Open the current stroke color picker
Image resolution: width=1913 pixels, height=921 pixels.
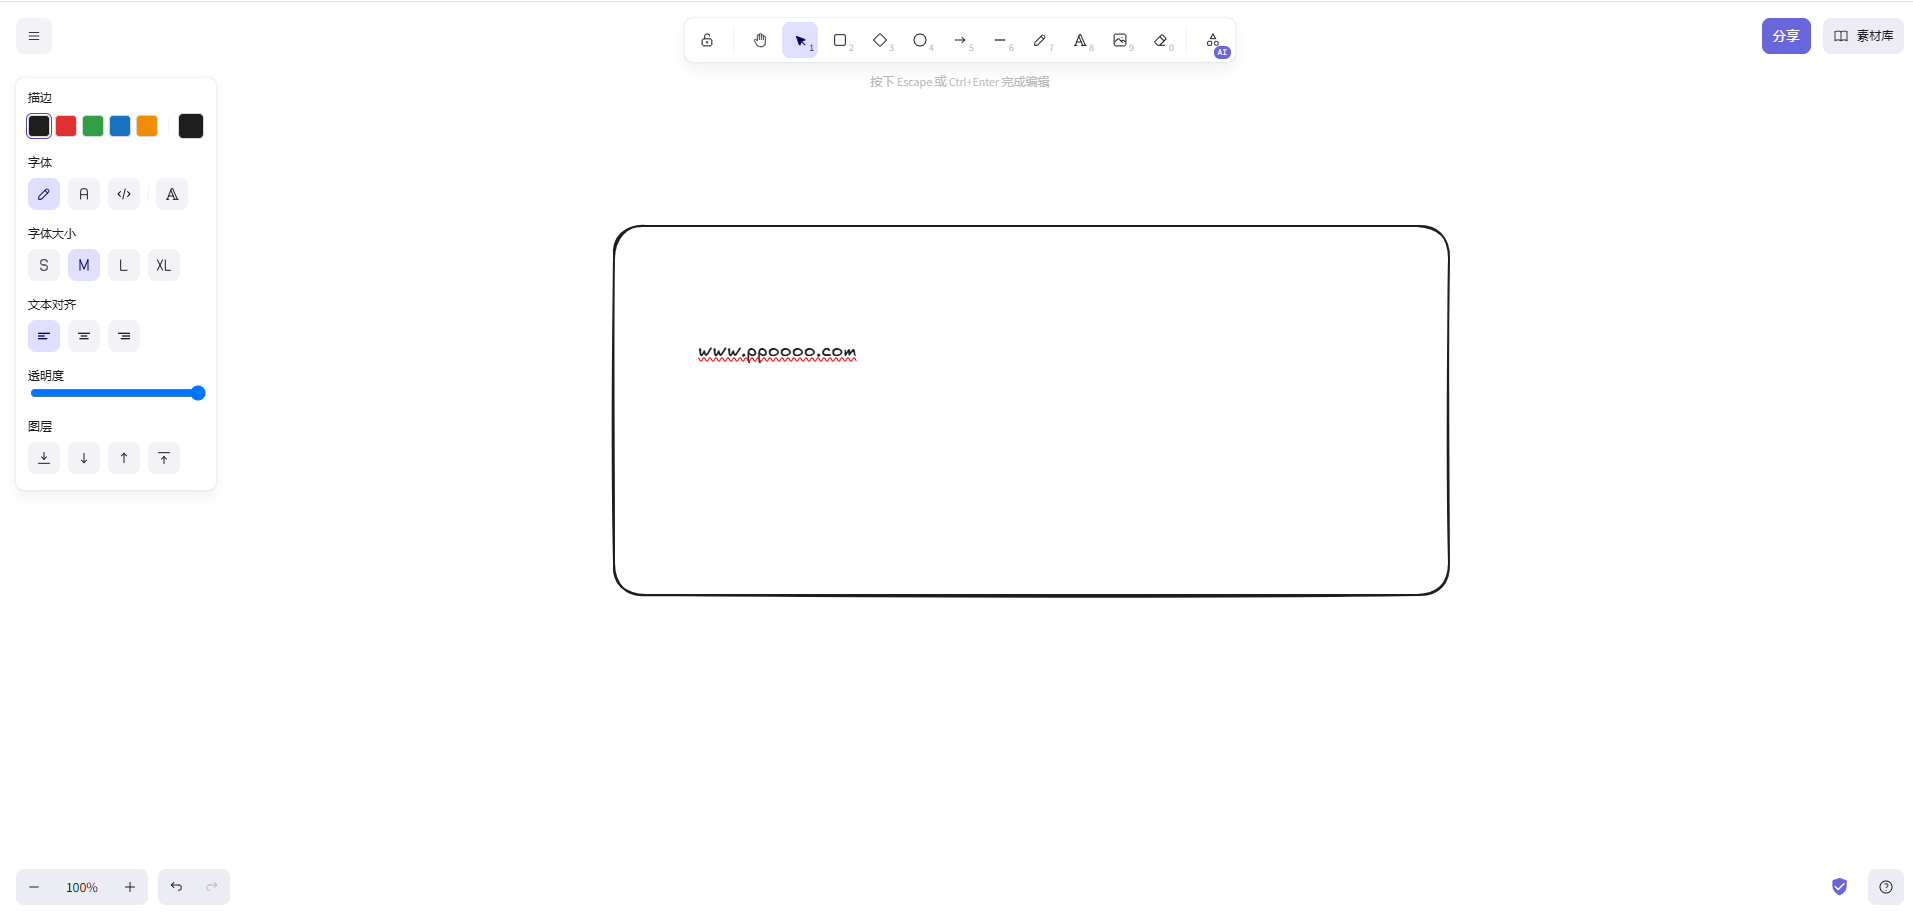click(x=191, y=126)
